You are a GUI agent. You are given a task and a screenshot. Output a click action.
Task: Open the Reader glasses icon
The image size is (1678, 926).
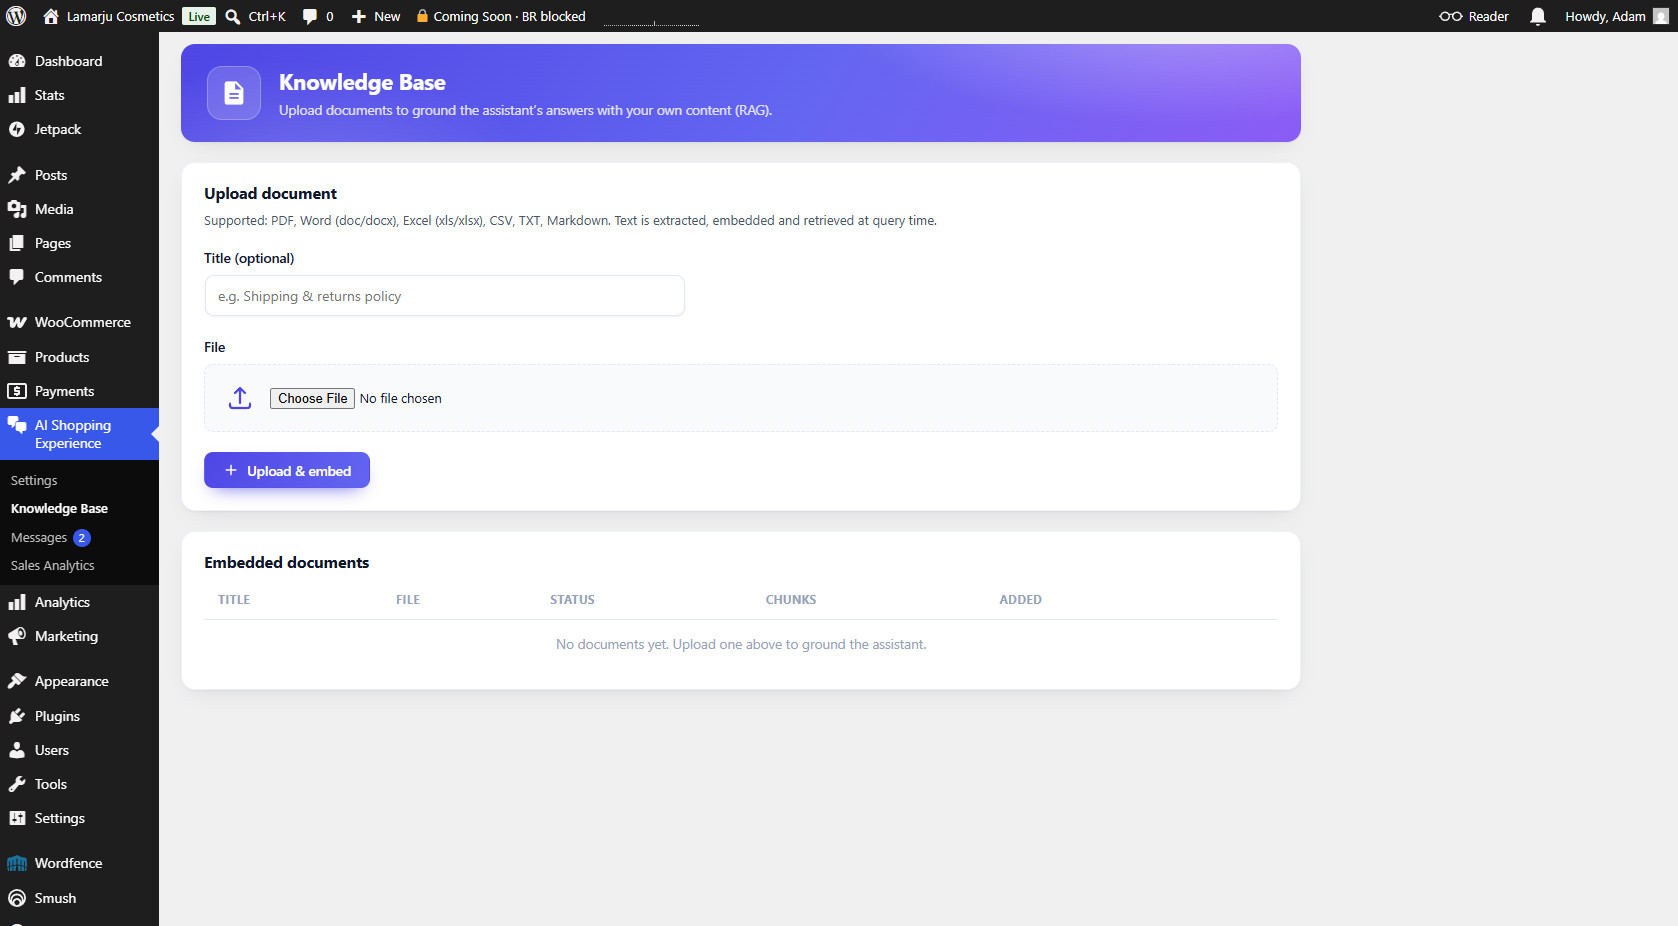pyautogui.click(x=1451, y=16)
